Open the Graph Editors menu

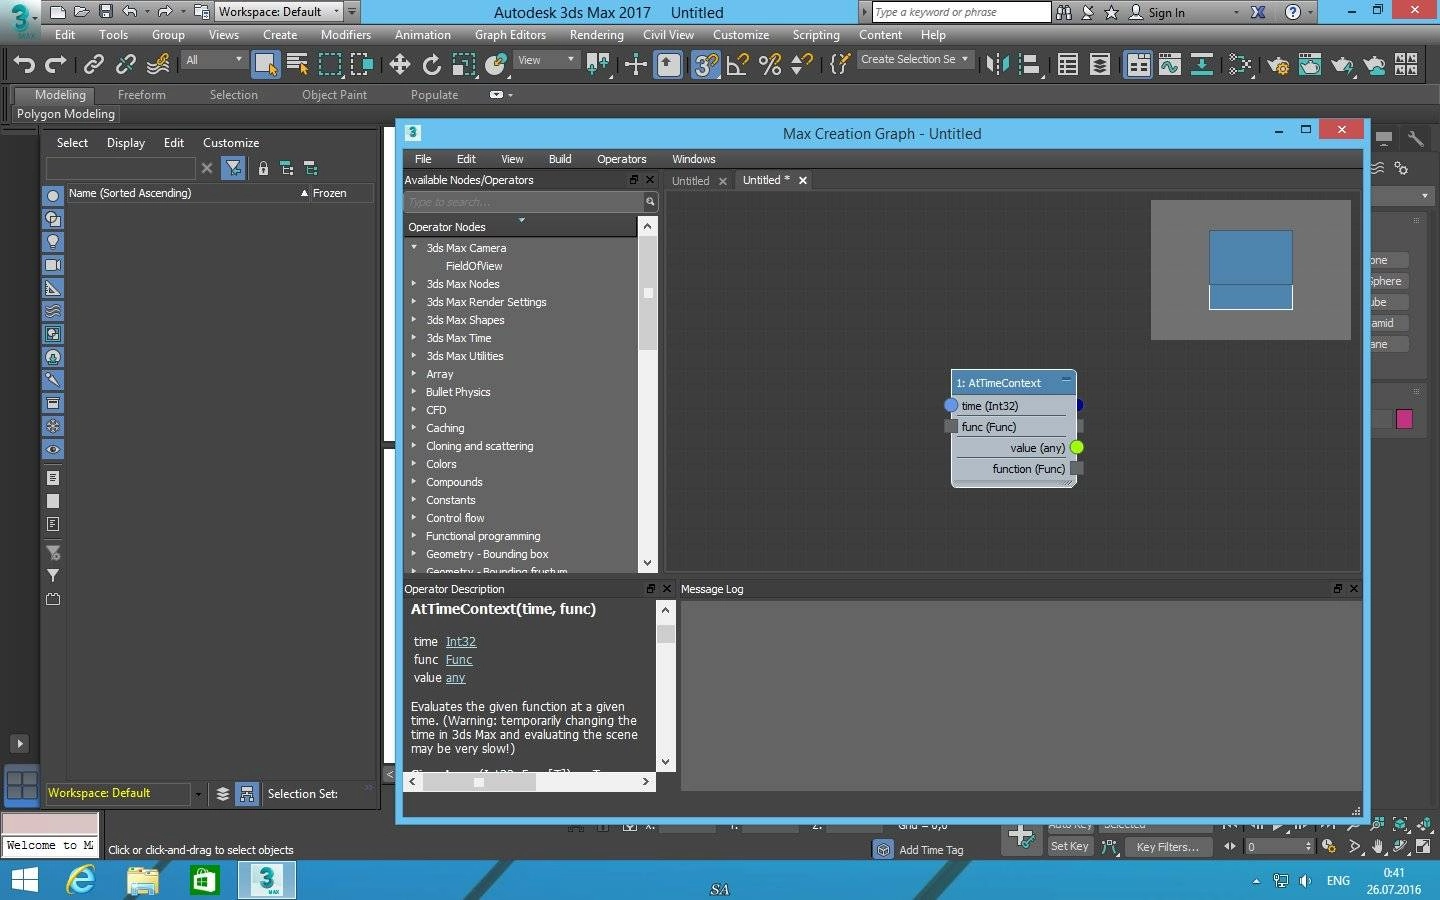[x=510, y=35]
